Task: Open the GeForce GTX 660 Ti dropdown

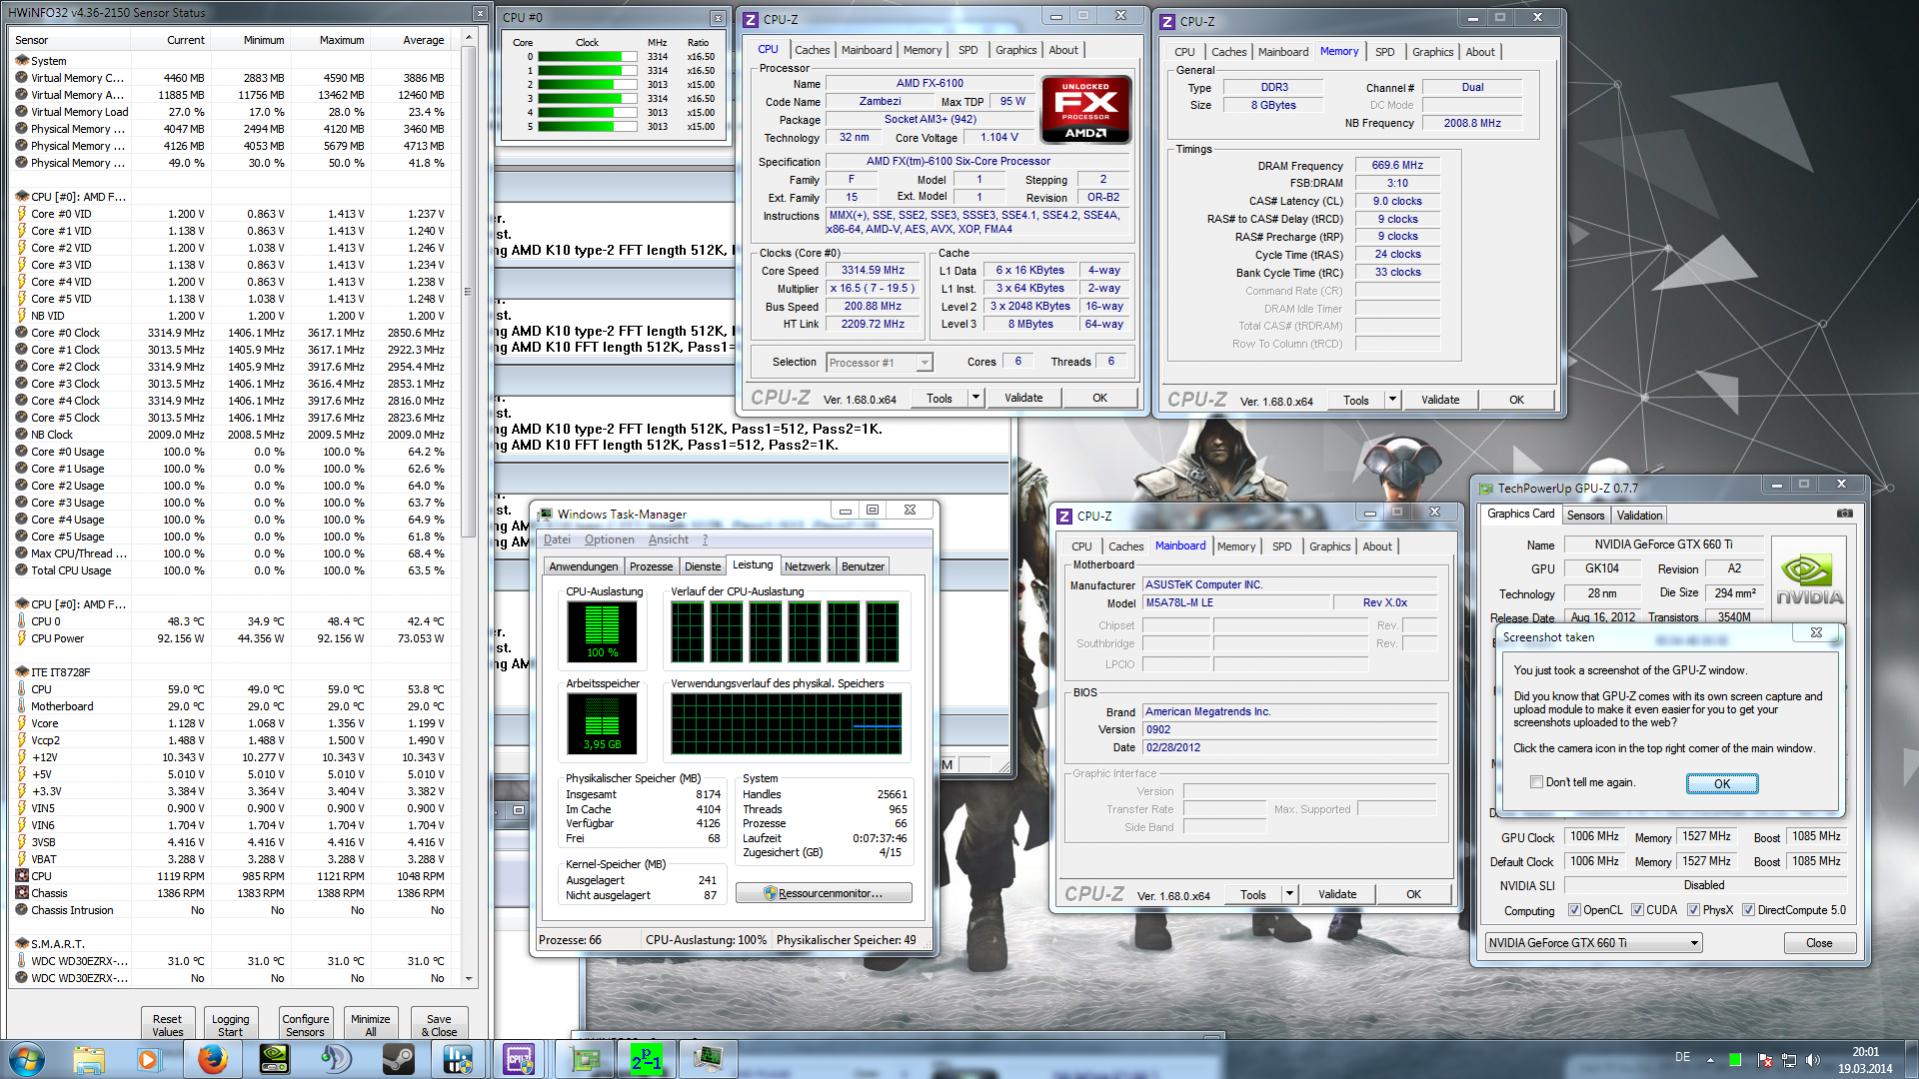Action: pyautogui.click(x=1694, y=943)
